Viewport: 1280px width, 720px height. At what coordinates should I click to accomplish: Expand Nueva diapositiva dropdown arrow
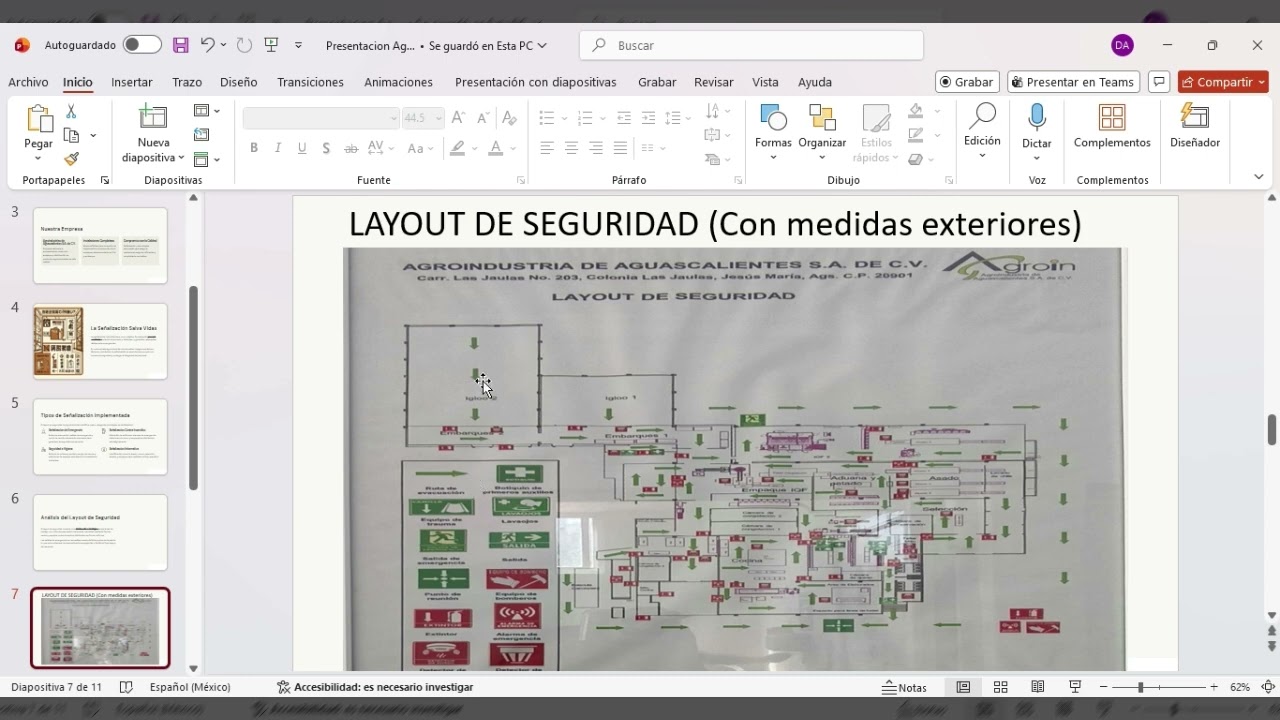(181, 158)
